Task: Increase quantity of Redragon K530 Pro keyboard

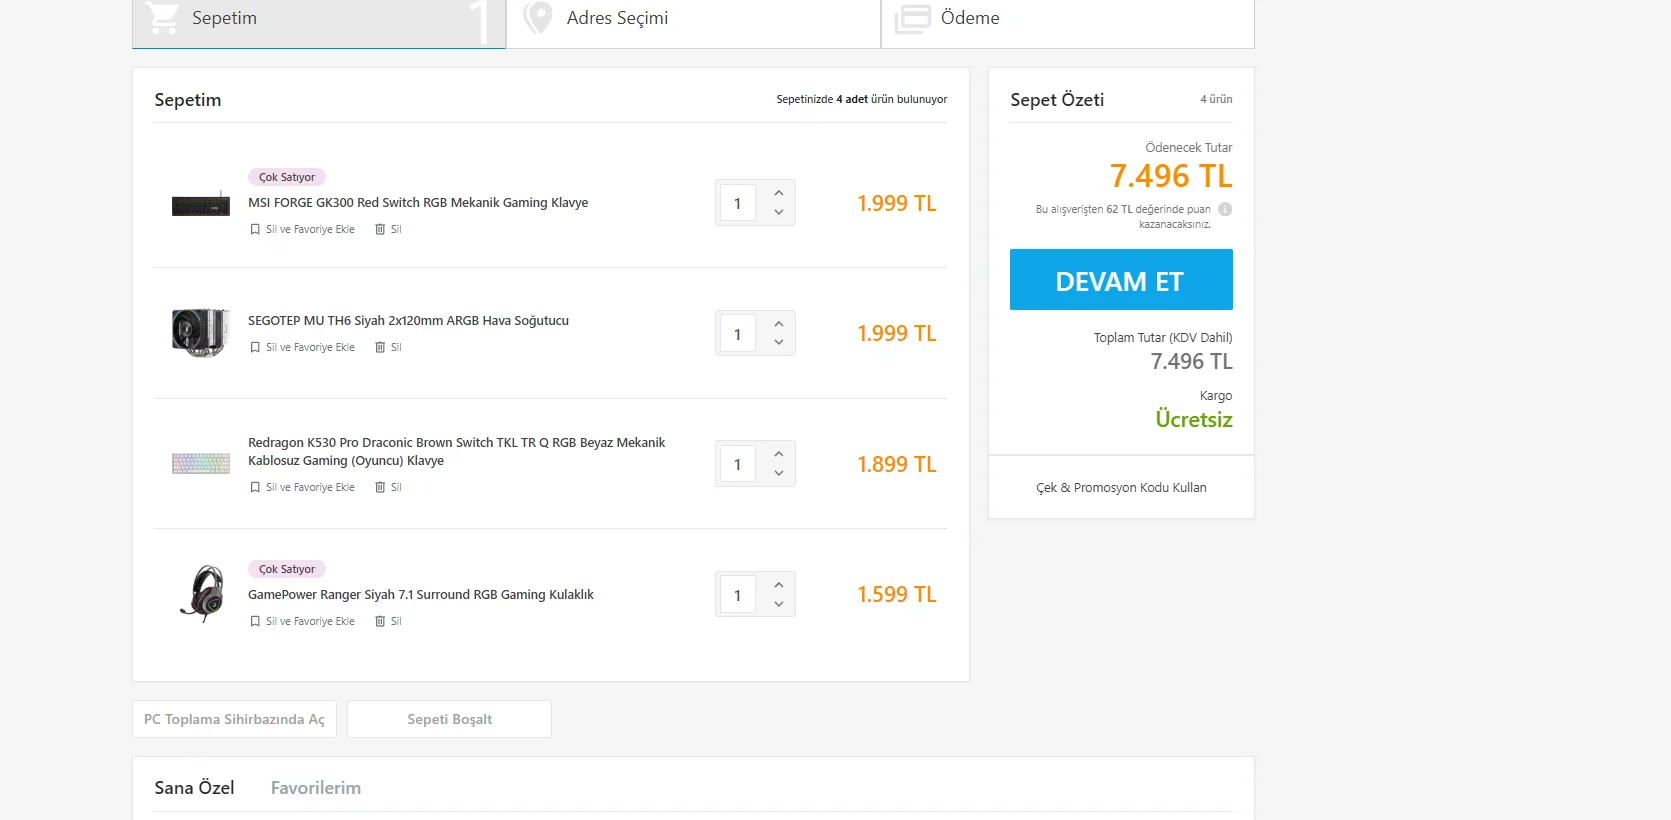Action: (x=778, y=454)
